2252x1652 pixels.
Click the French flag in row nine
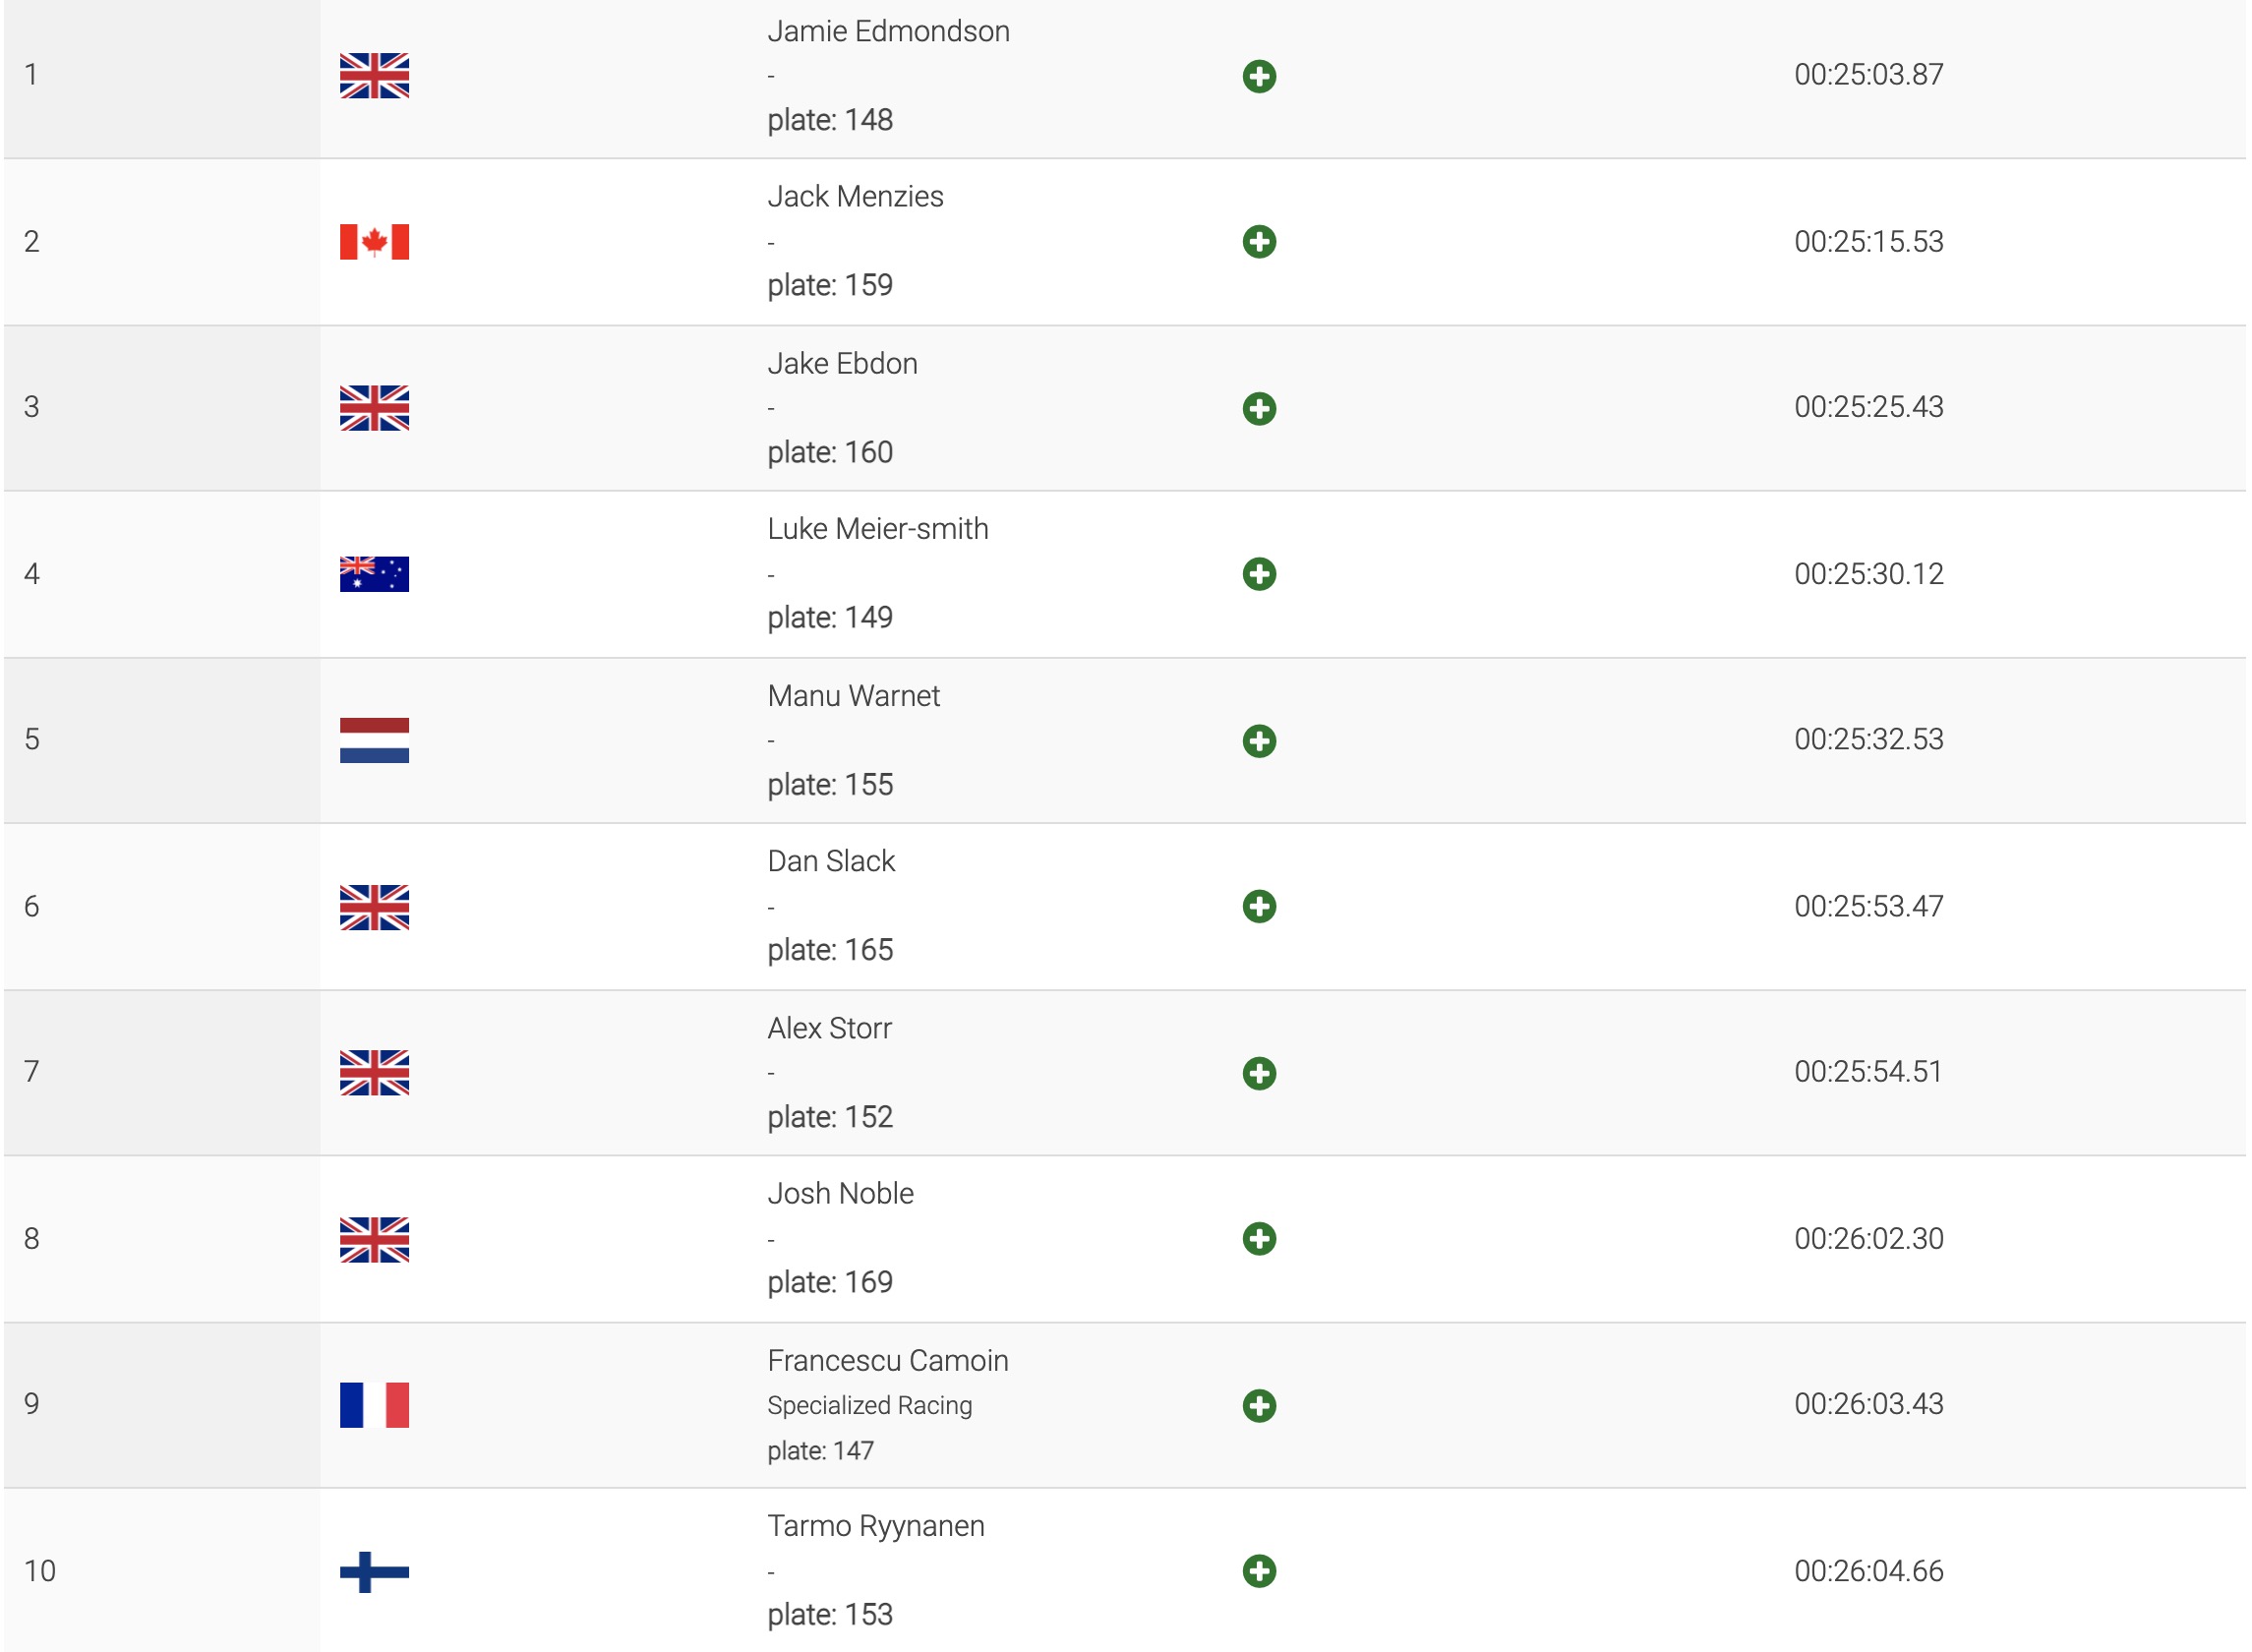374,1405
